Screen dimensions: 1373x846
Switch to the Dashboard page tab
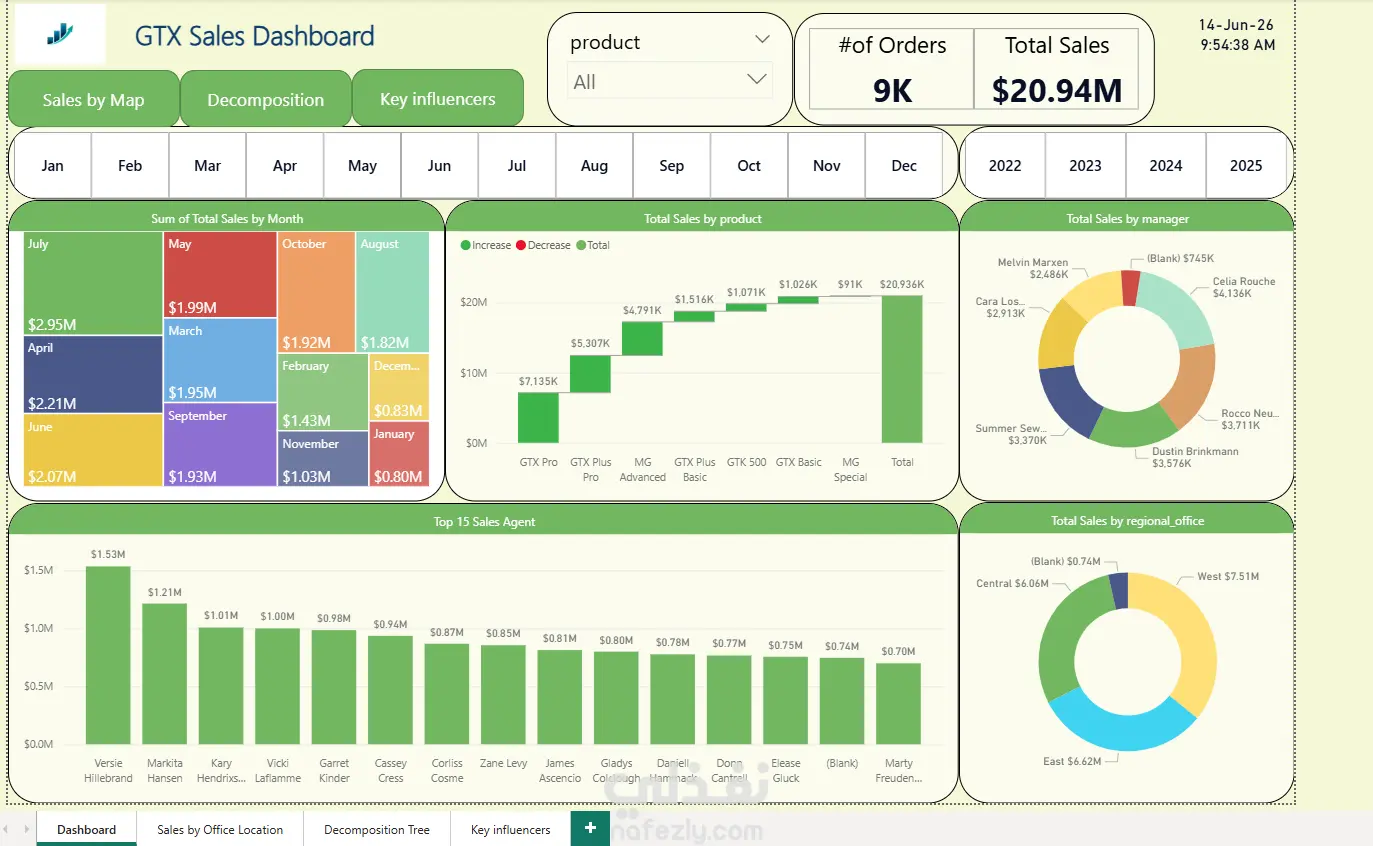(x=87, y=829)
